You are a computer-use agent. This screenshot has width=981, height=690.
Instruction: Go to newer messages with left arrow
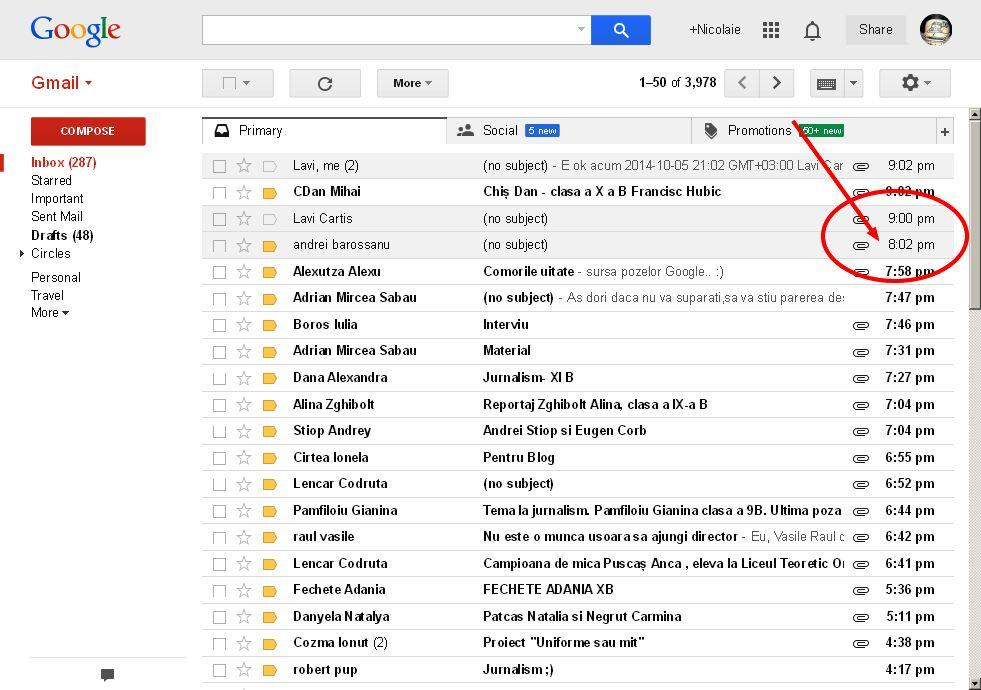click(742, 83)
